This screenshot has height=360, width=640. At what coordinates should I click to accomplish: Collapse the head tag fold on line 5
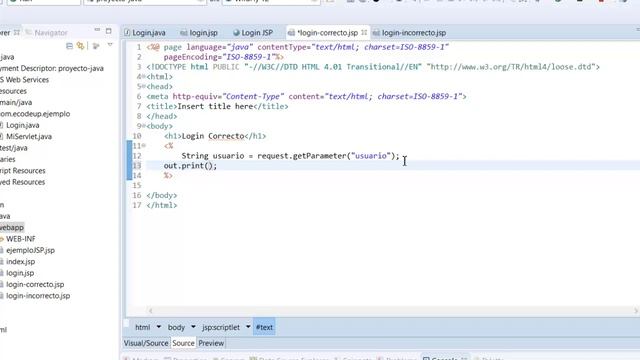[143, 87]
